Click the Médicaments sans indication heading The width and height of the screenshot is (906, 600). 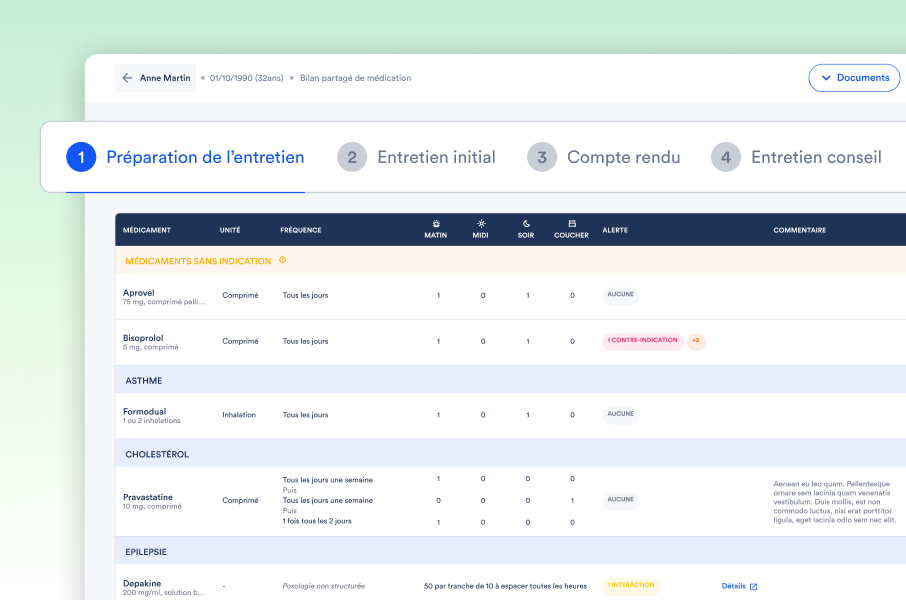point(198,261)
